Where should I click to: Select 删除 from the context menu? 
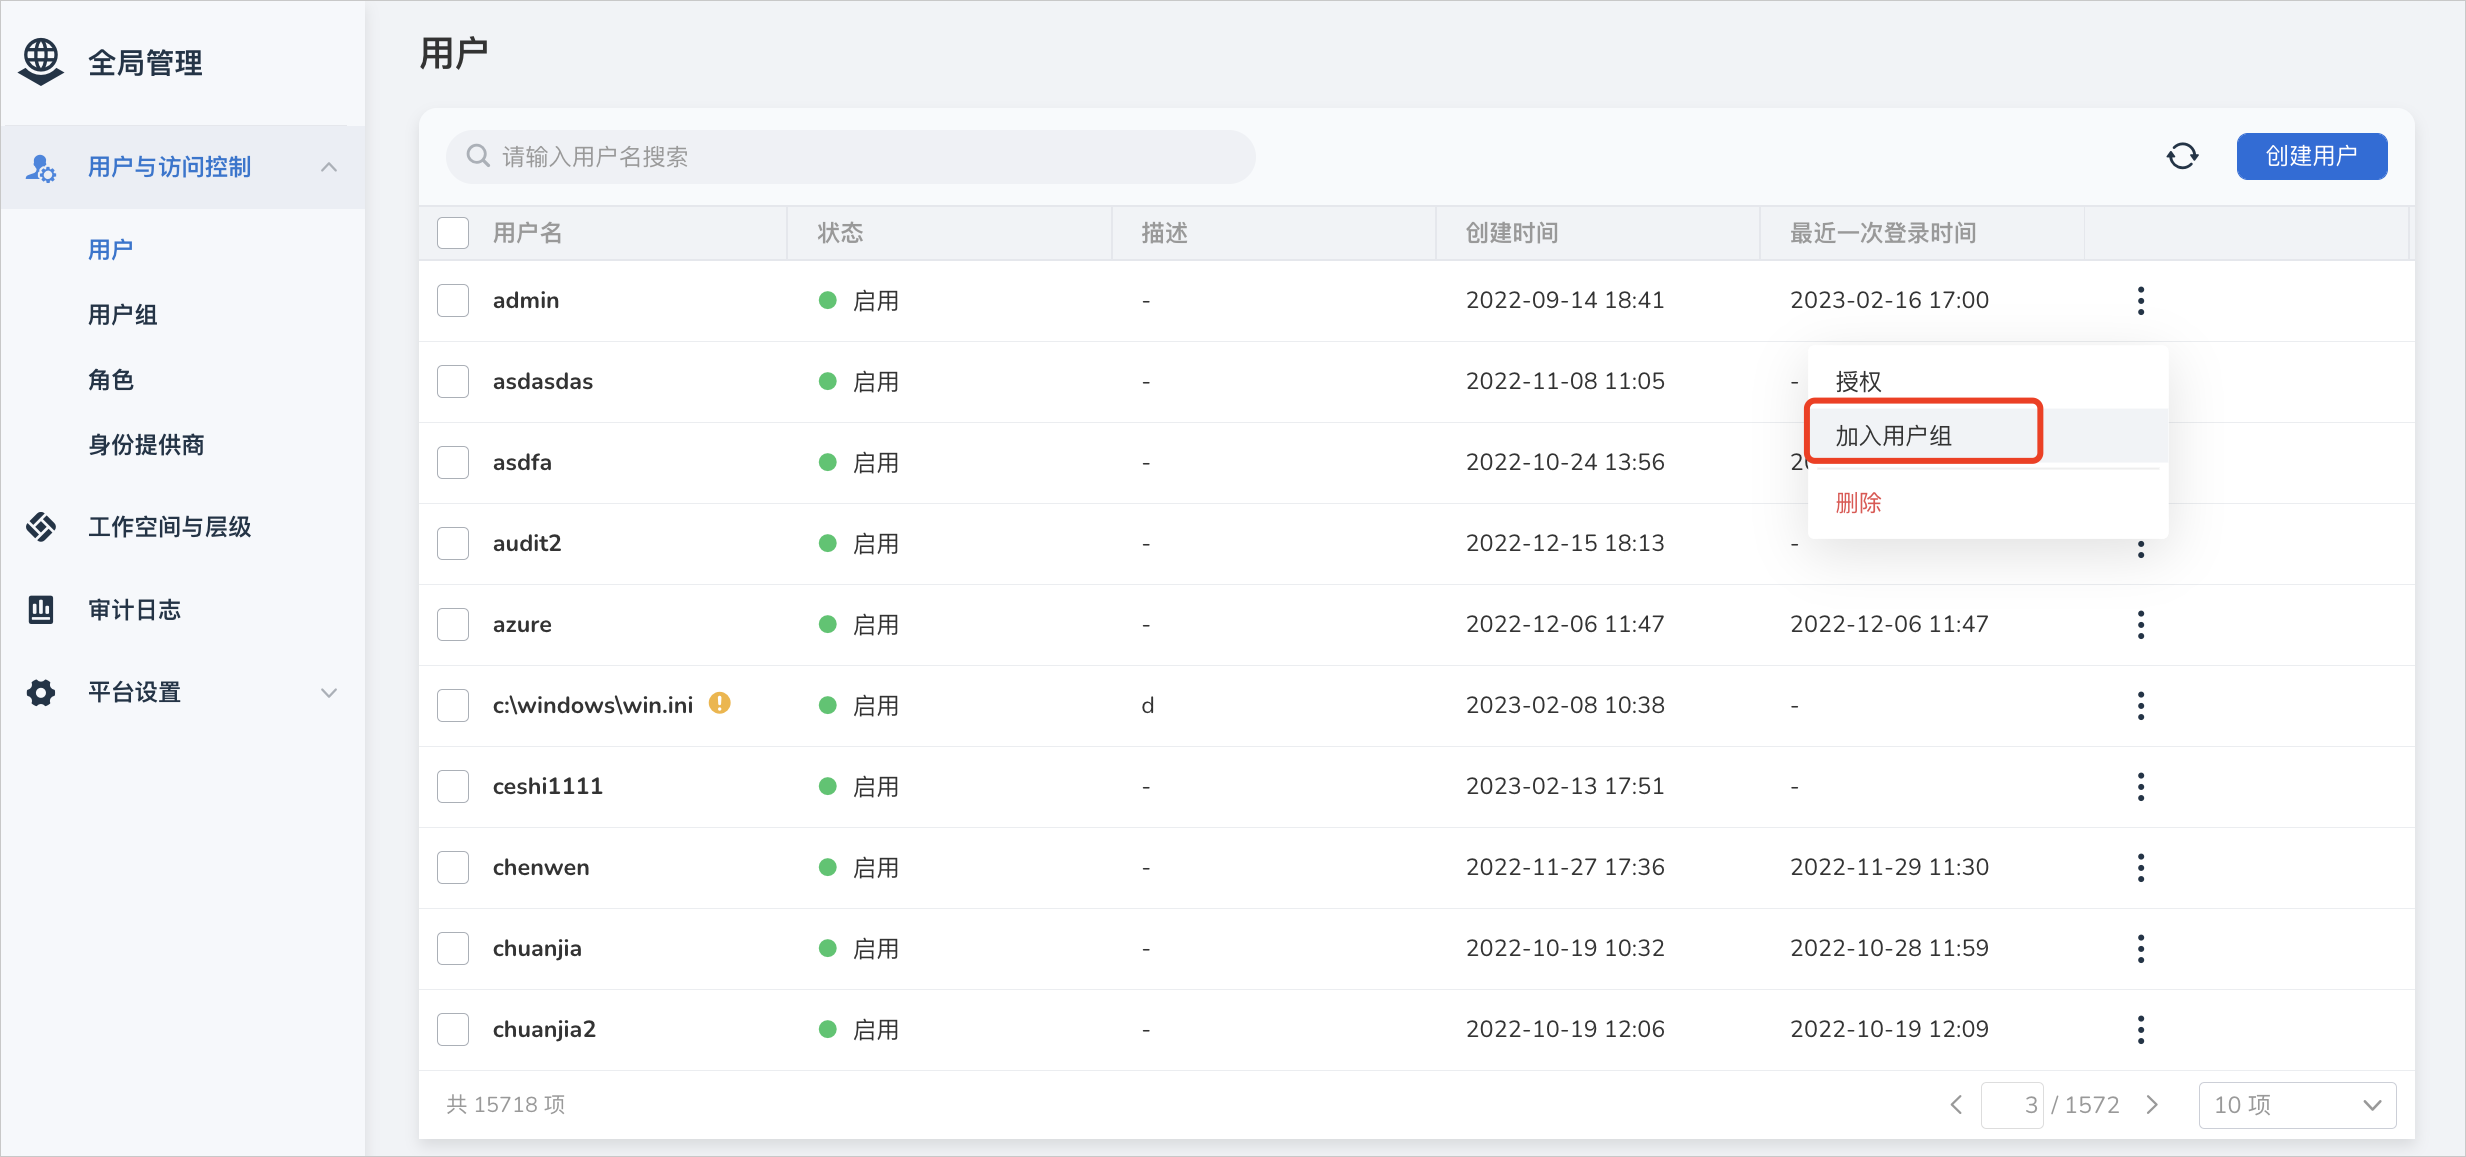tap(1988, 503)
